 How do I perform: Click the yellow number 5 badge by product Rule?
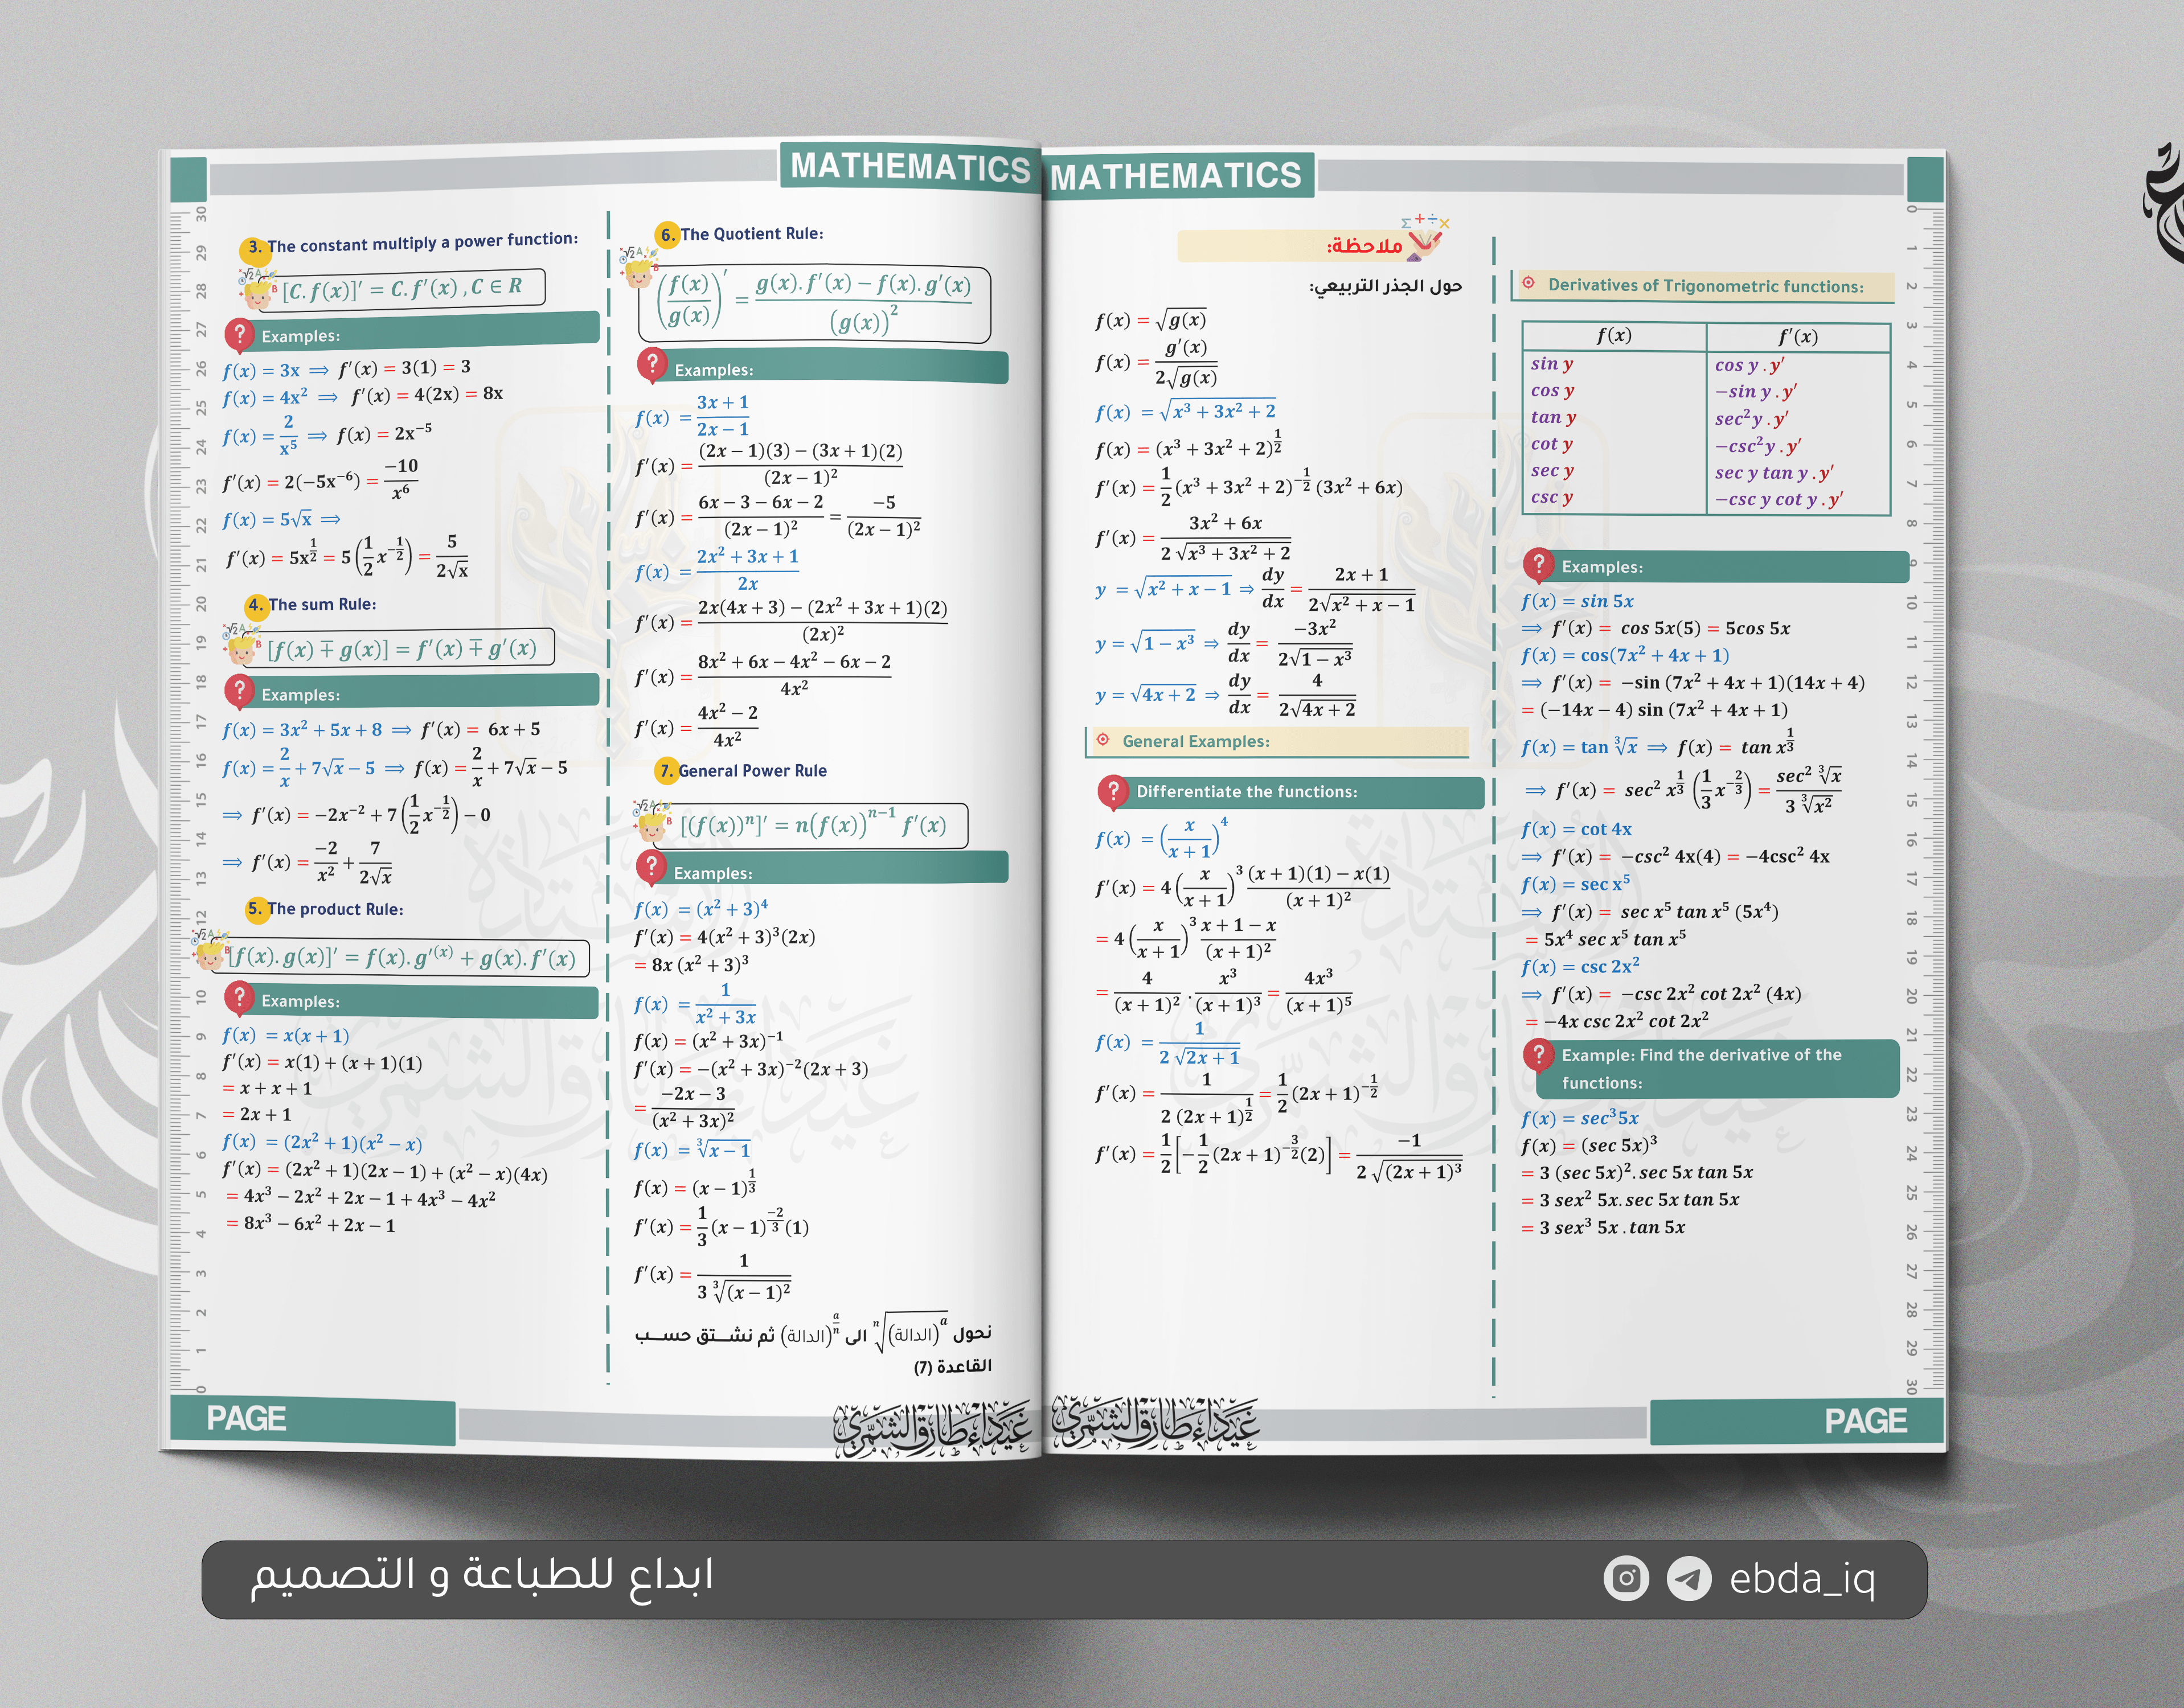tap(256, 909)
